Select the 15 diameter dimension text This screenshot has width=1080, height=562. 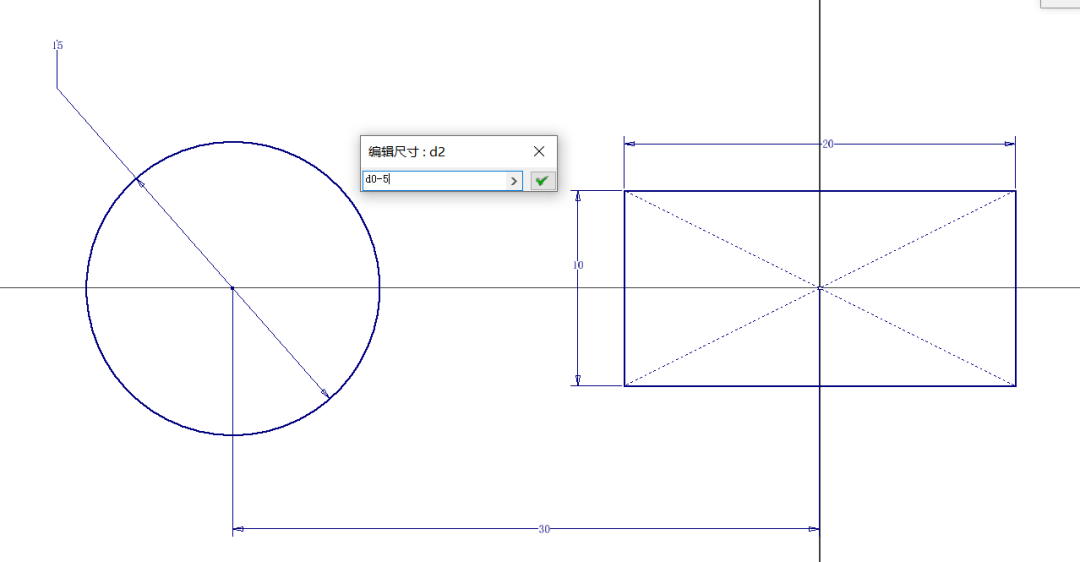[x=57, y=45]
